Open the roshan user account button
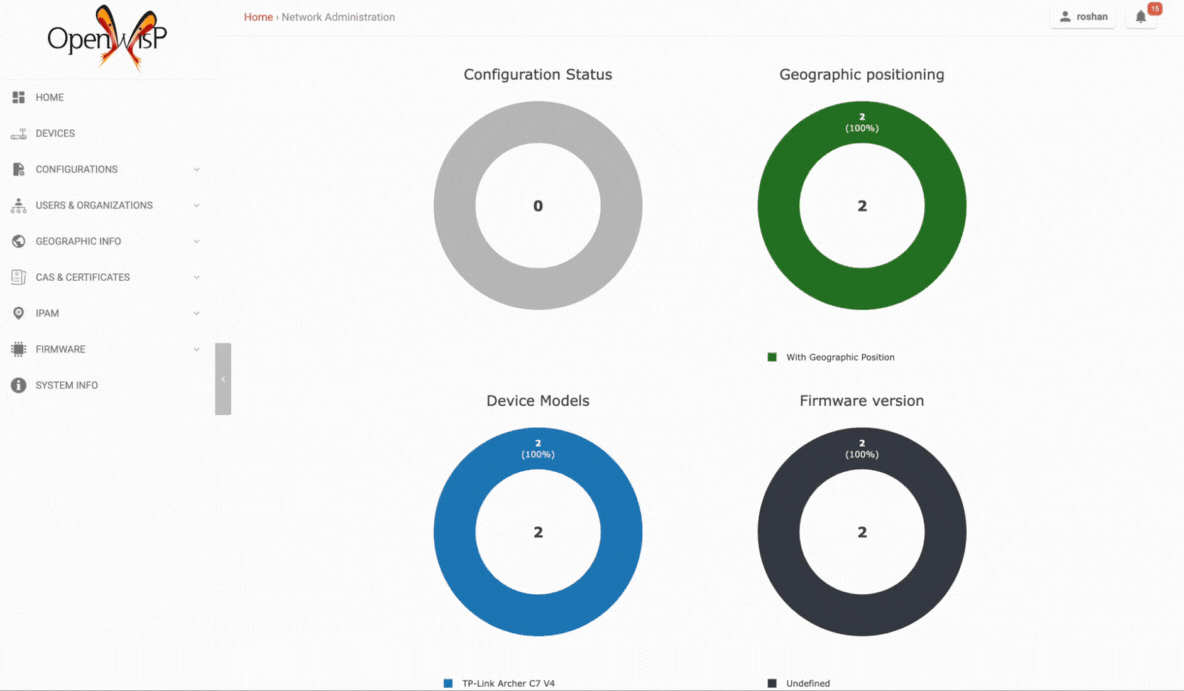The height and width of the screenshot is (691, 1184). click(x=1083, y=17)
